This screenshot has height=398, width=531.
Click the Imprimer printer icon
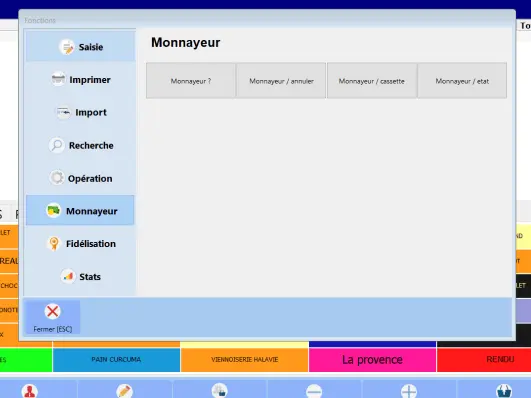click(x=58, y=79)
